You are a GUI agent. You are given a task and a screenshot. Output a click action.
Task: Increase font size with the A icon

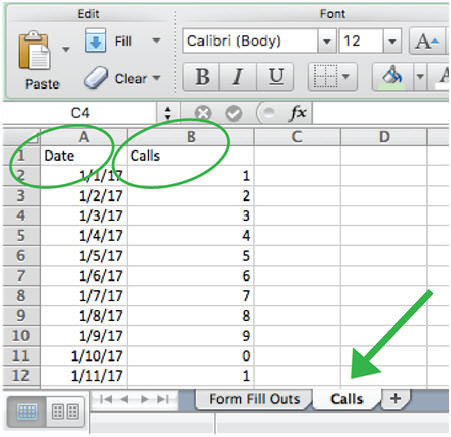coord(427,41)
